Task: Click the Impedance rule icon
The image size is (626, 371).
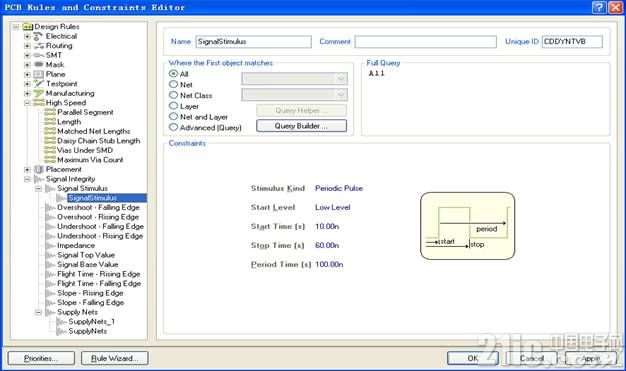Action: pos(50,246)
